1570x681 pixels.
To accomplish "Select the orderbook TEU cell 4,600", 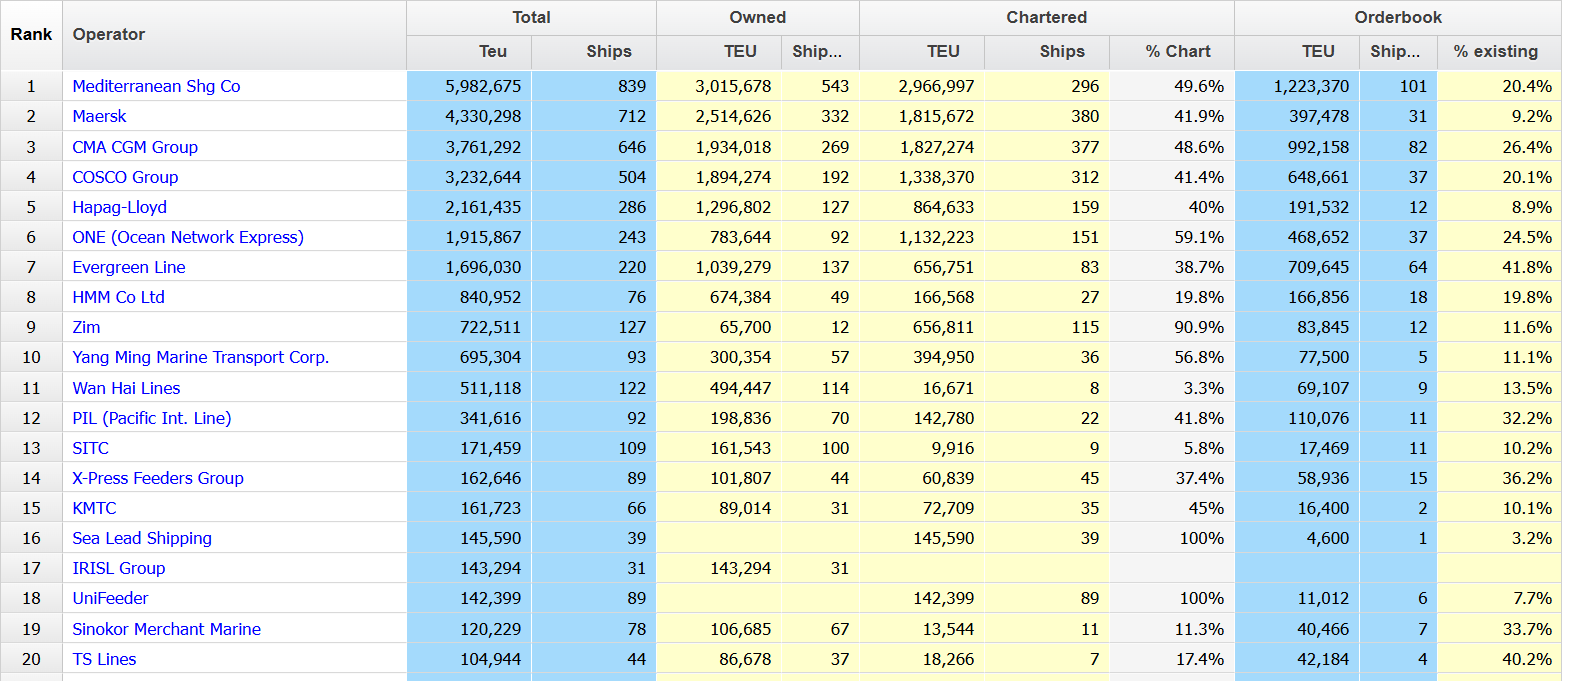I will pos(1297,538).
